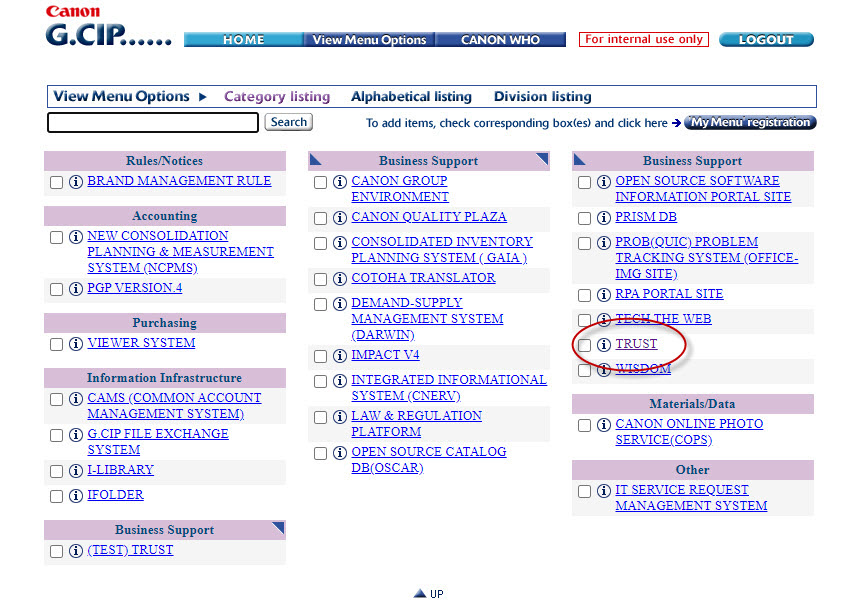Viewport: 865px width, 600px height.
Task: Select View Menu Options in navigation bar
Action: [x=369, y=40]
